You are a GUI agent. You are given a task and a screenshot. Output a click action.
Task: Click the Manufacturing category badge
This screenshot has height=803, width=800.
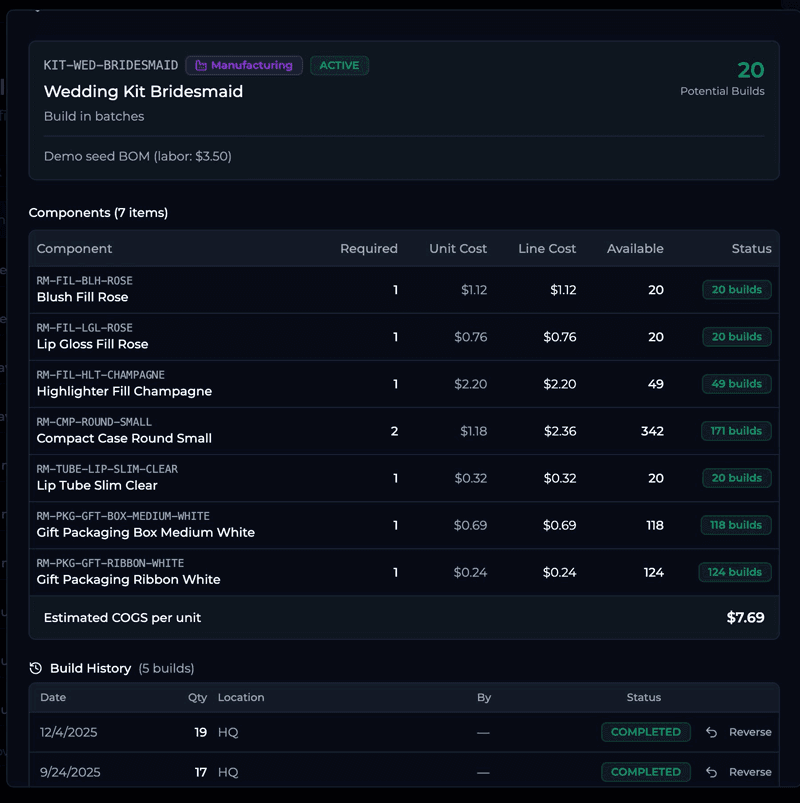pos(244,65)
